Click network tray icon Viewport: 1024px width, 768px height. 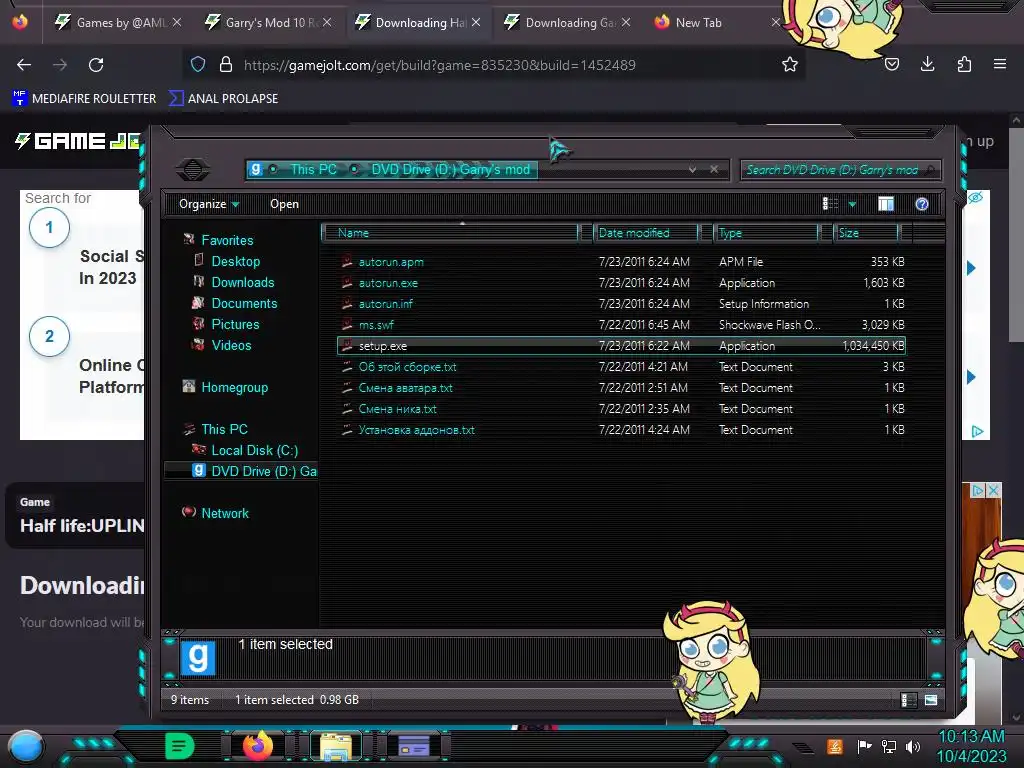click(x=889, y=746)
